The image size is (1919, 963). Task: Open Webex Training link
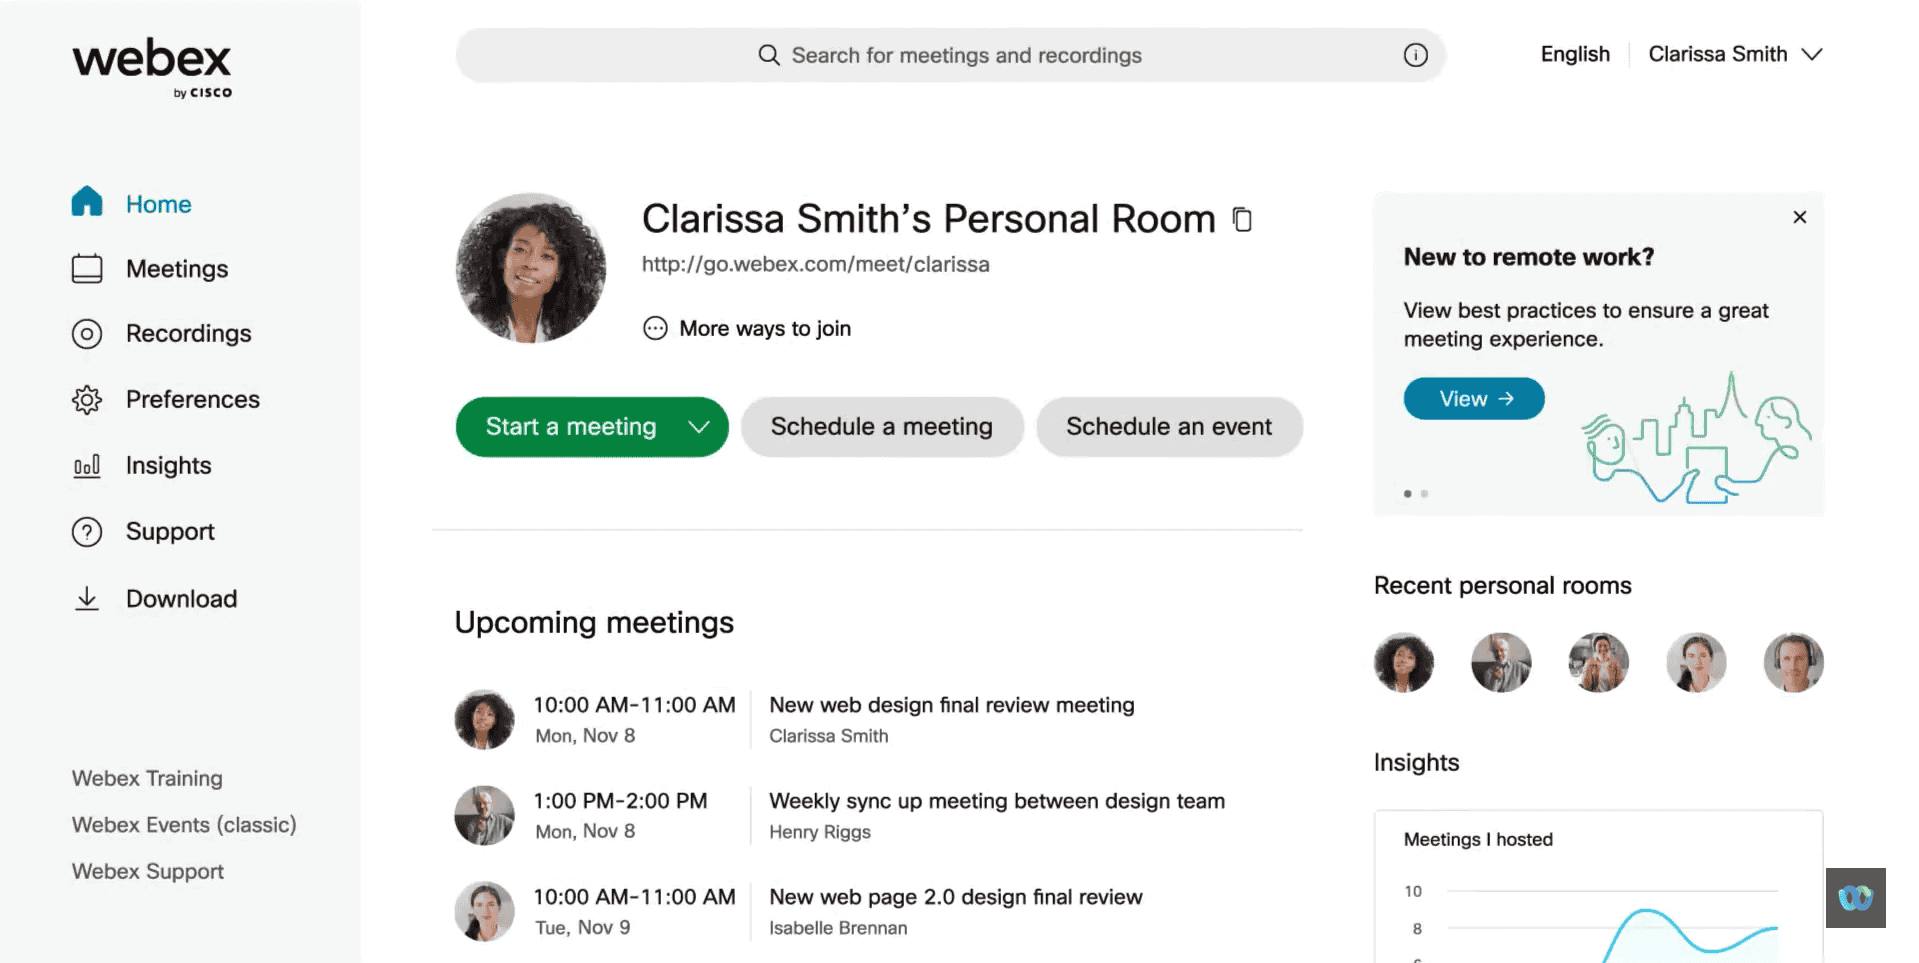pos(147,778)
